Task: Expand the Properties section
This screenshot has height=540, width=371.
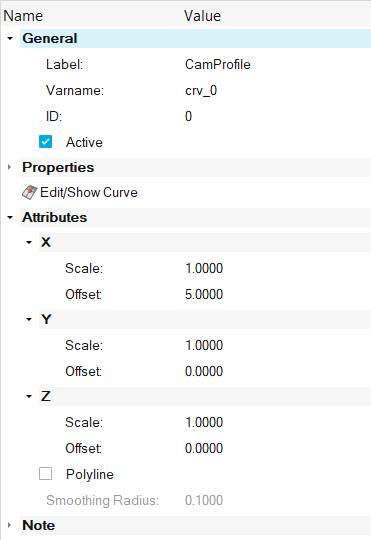Action: (x=9, y=167)
